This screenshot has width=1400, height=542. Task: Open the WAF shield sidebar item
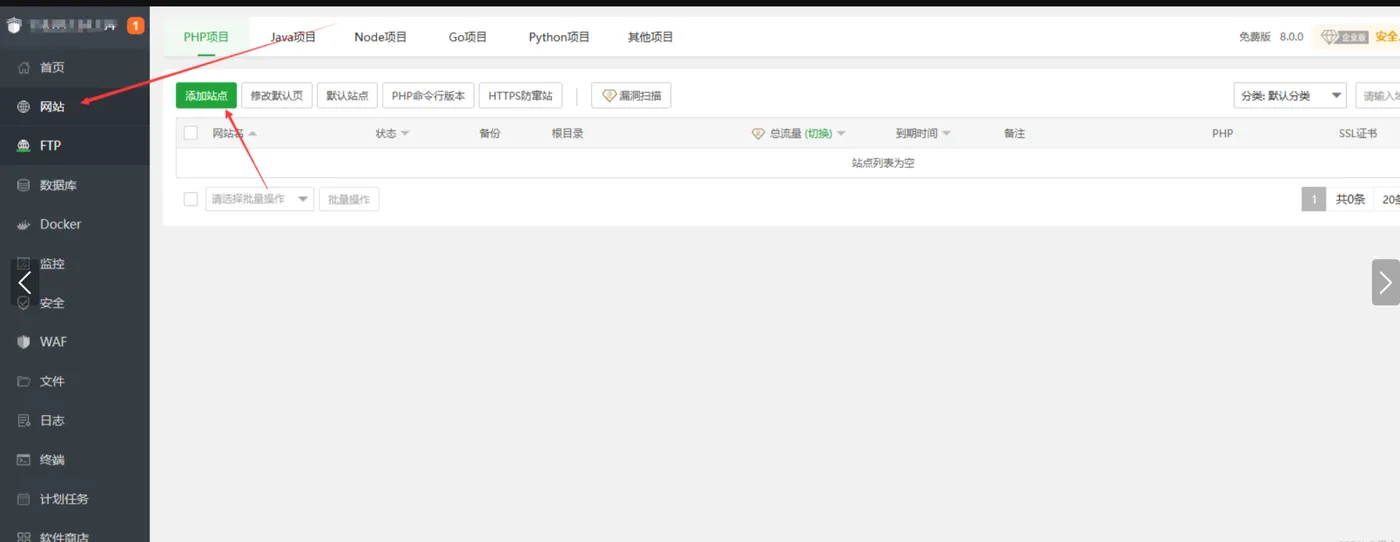(53, 342)
